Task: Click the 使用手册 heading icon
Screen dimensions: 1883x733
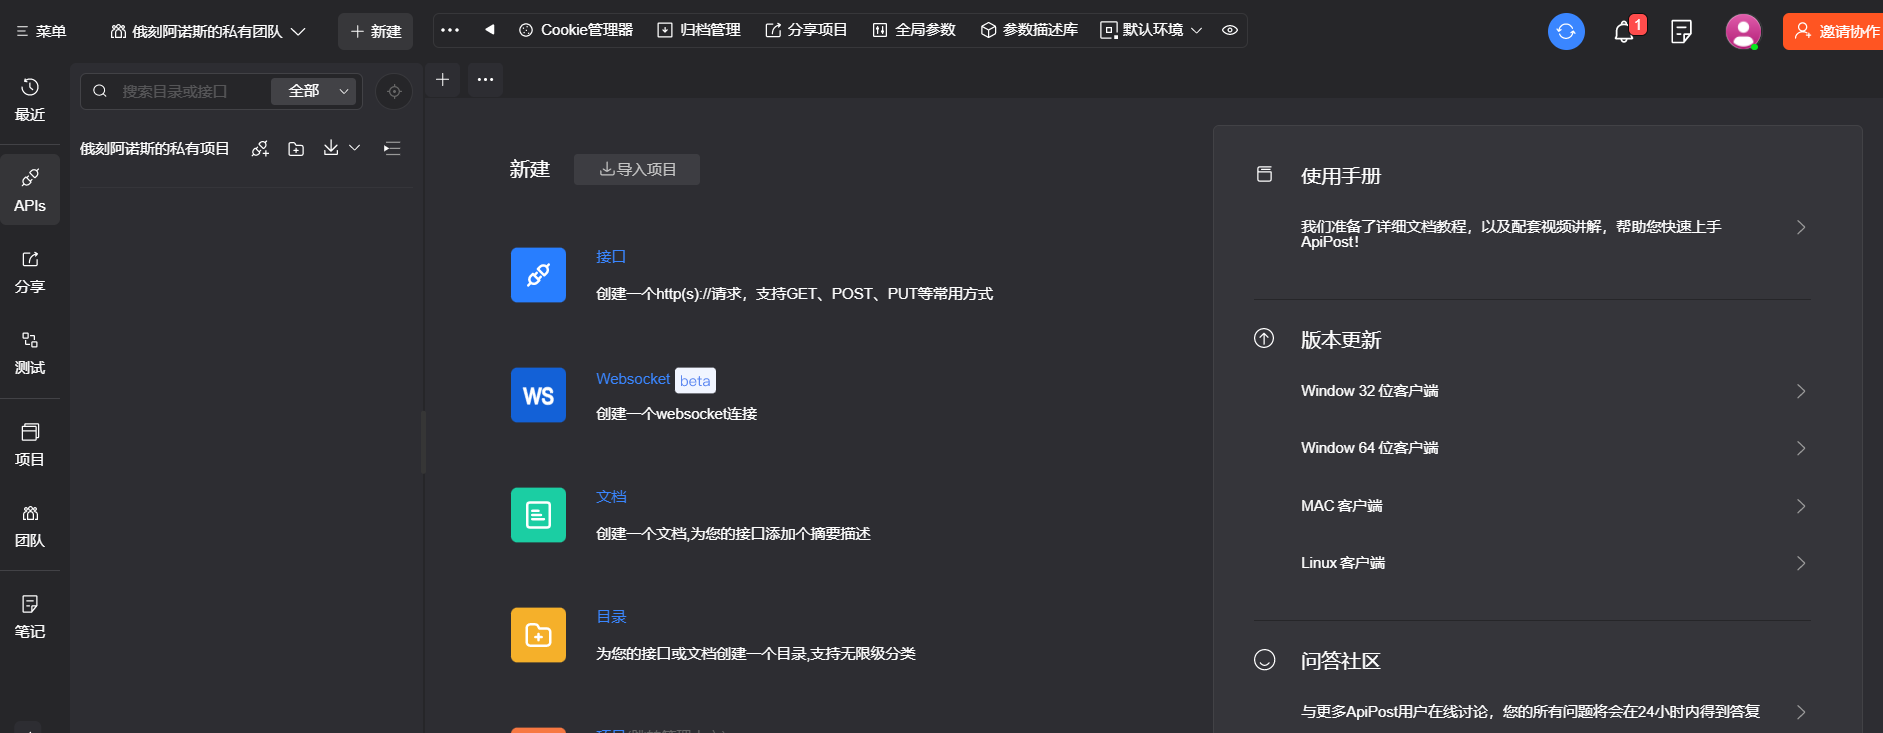Action: [1264, 174]
